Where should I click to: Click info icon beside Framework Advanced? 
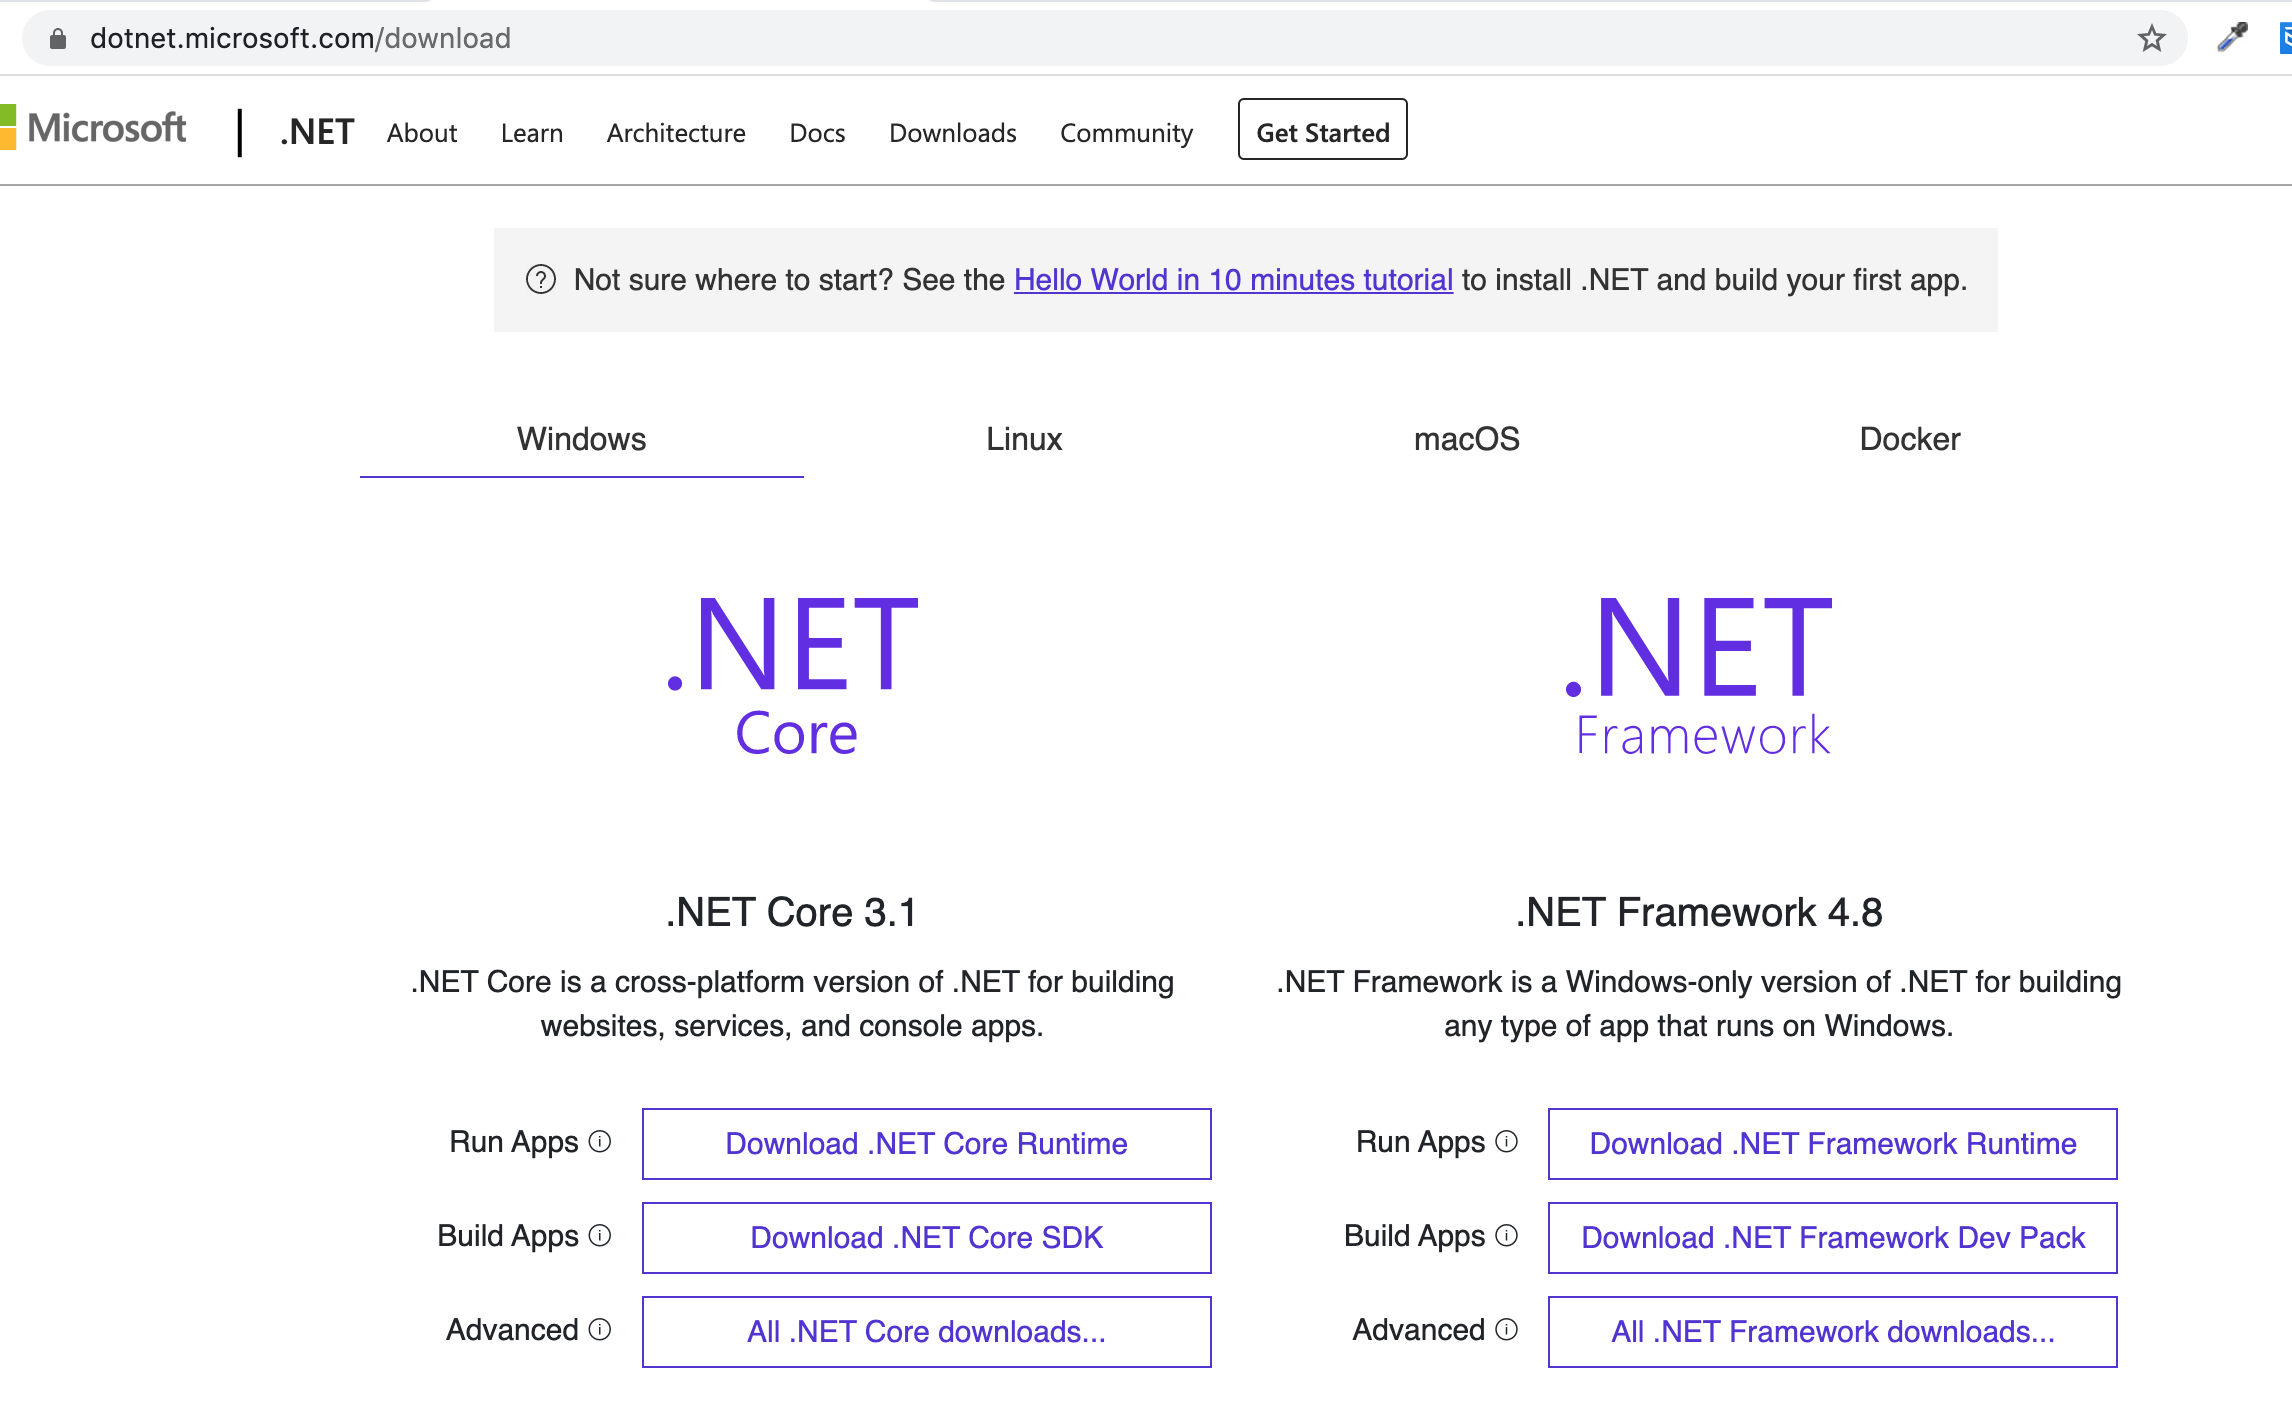[x=1506, y=1329]
